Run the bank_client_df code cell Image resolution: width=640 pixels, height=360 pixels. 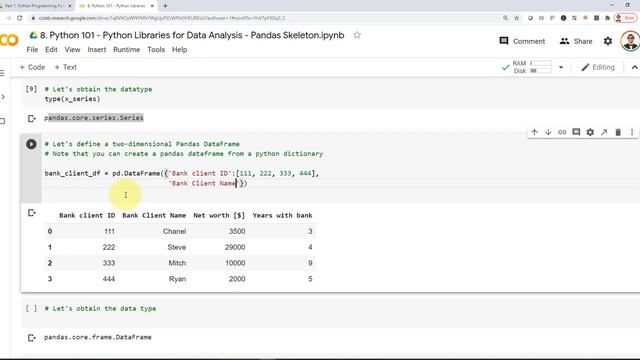[31, 144]
